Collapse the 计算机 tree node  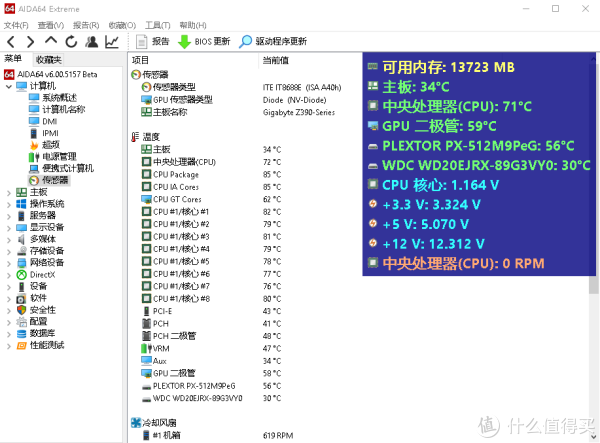[8, 86]
